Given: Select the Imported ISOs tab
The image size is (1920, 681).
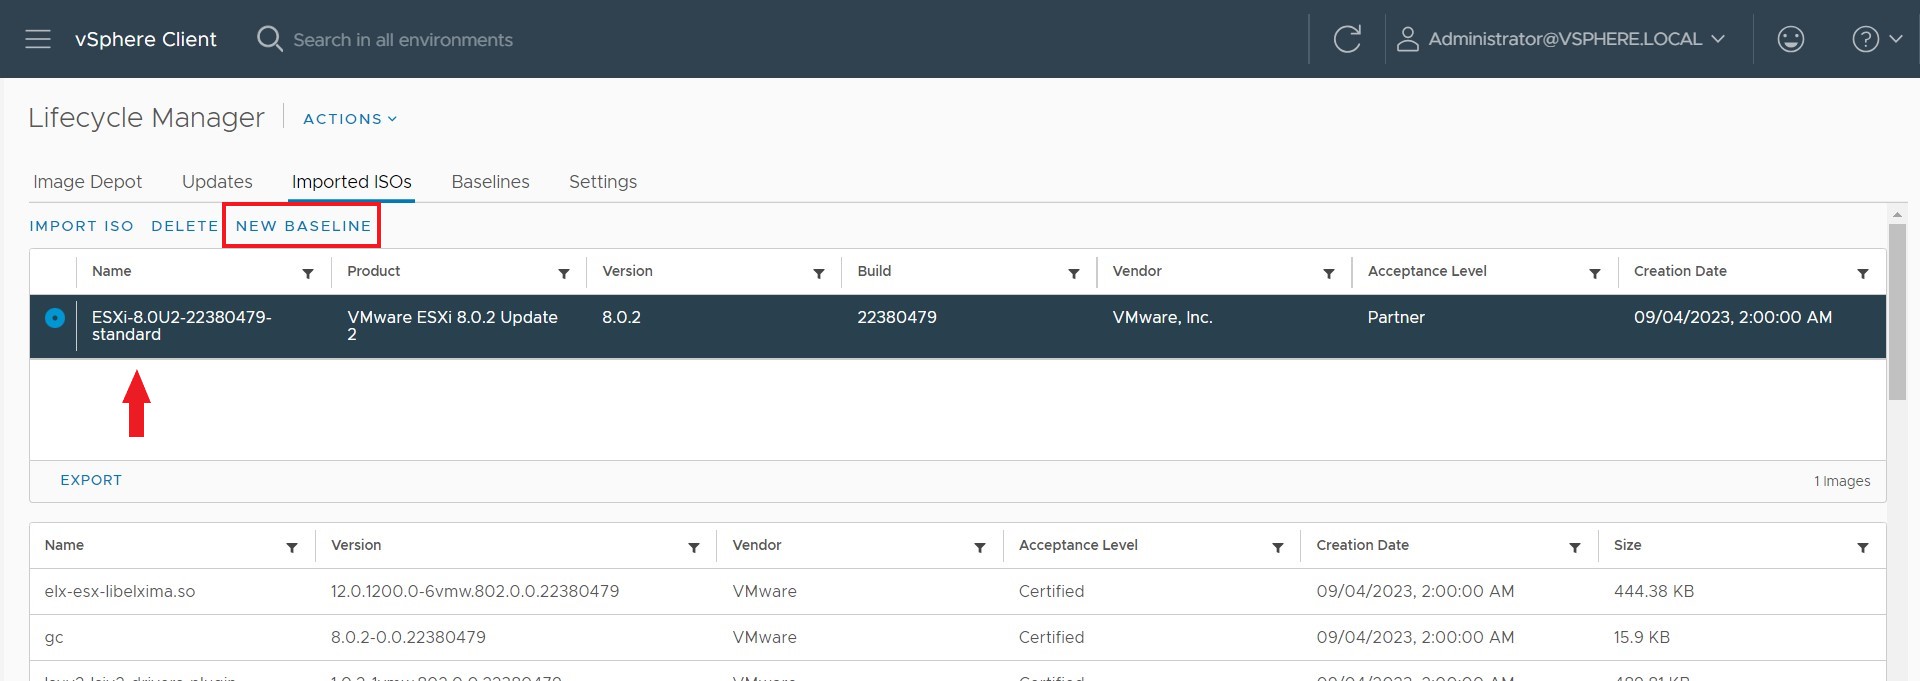Looking at the screenshot, I should pos(352,182).
